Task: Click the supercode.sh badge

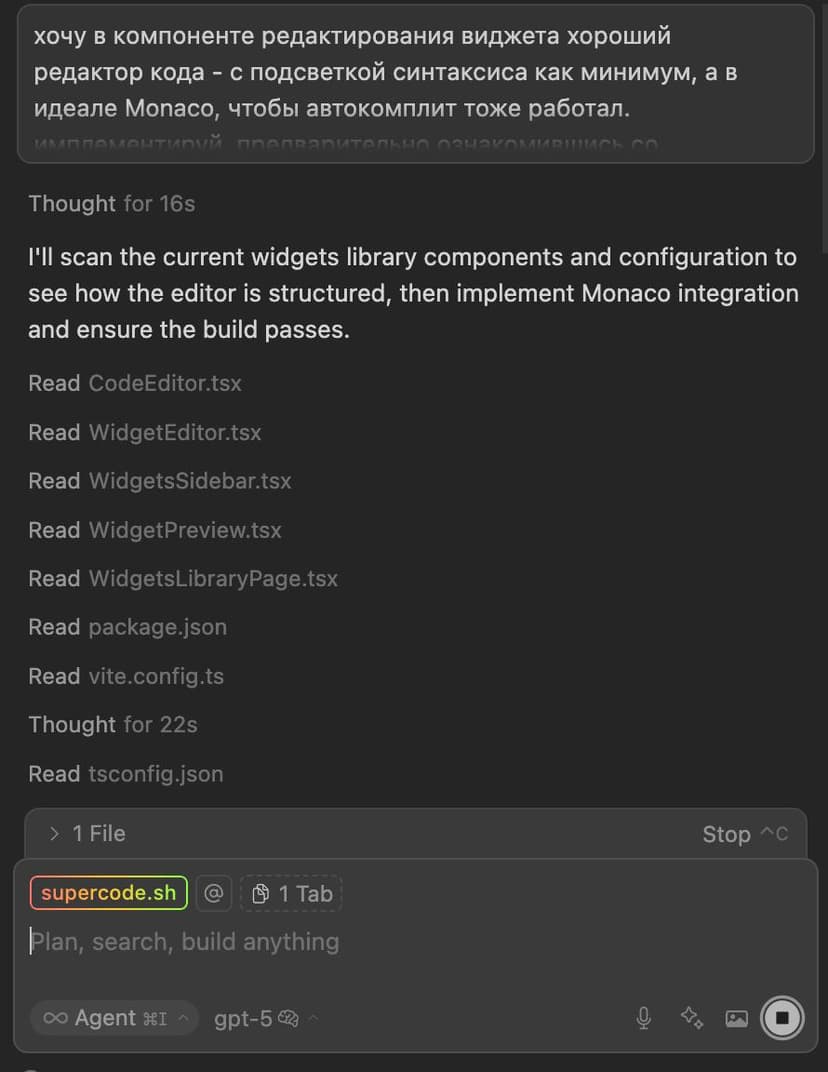Action: pos(108,893)
